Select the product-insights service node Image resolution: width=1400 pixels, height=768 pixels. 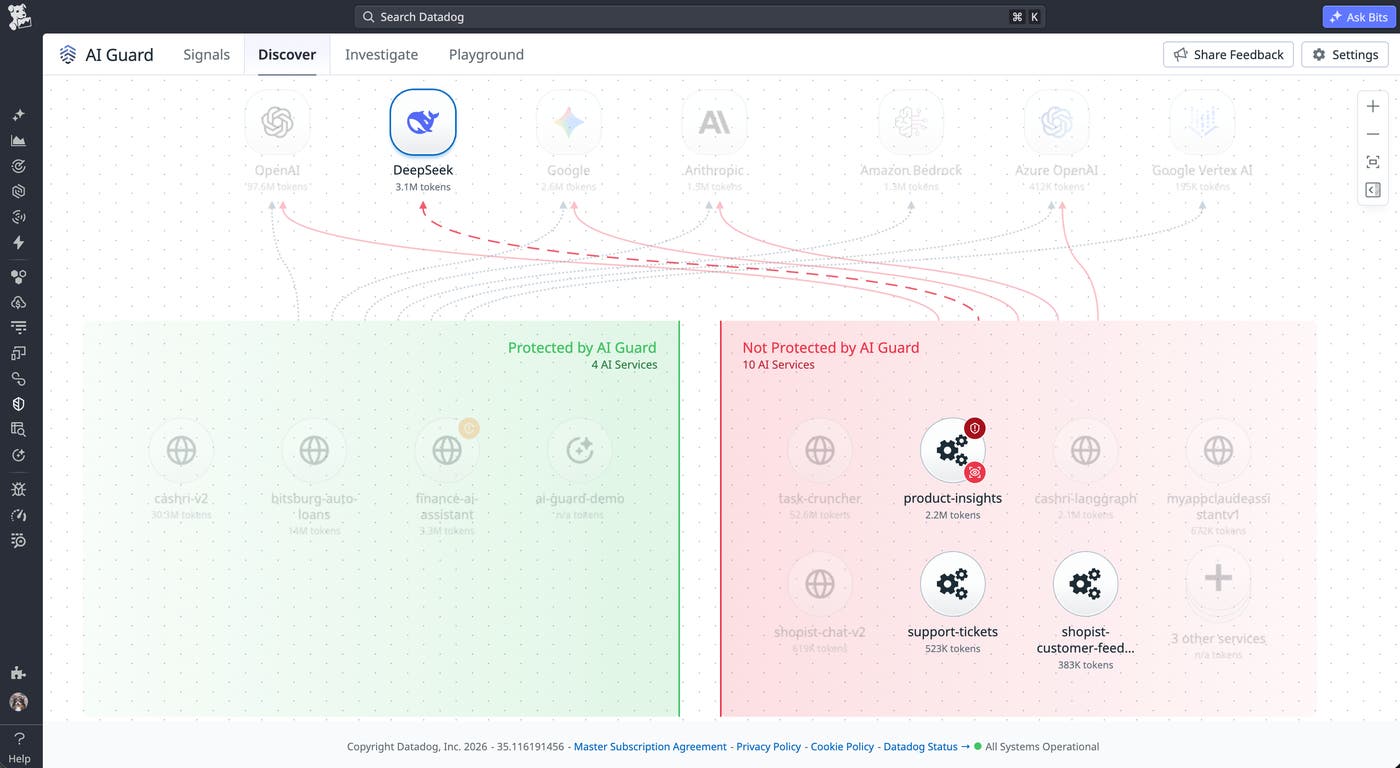tap(952, 450)
